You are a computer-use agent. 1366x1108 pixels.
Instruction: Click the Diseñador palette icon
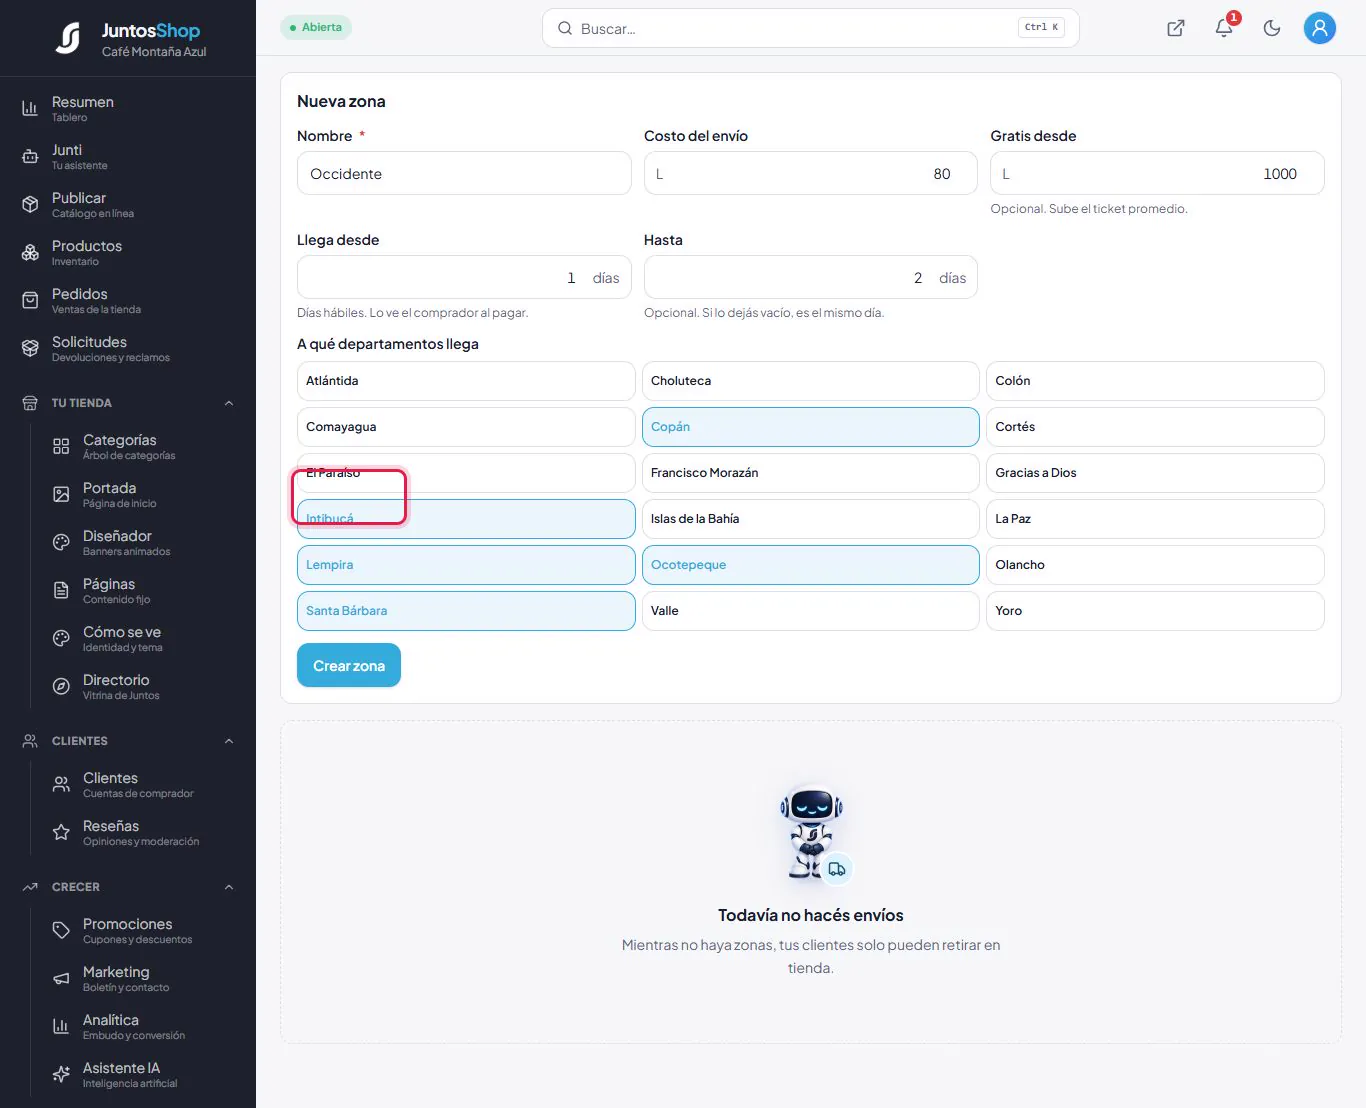tap(61, 542)
